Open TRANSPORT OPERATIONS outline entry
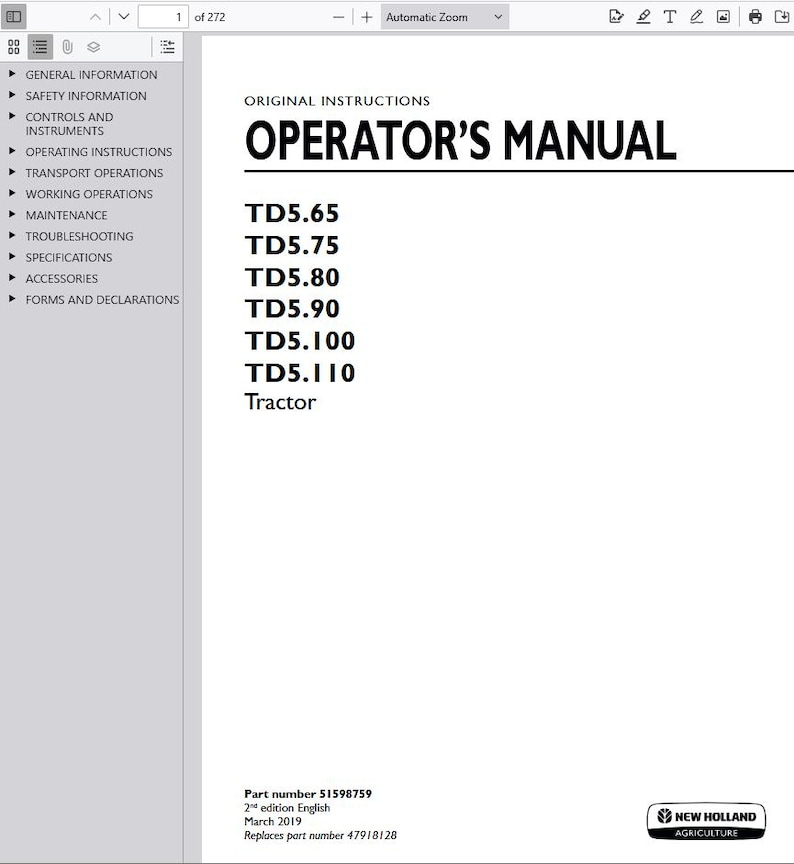794x864 pixels. coord(94,173)
